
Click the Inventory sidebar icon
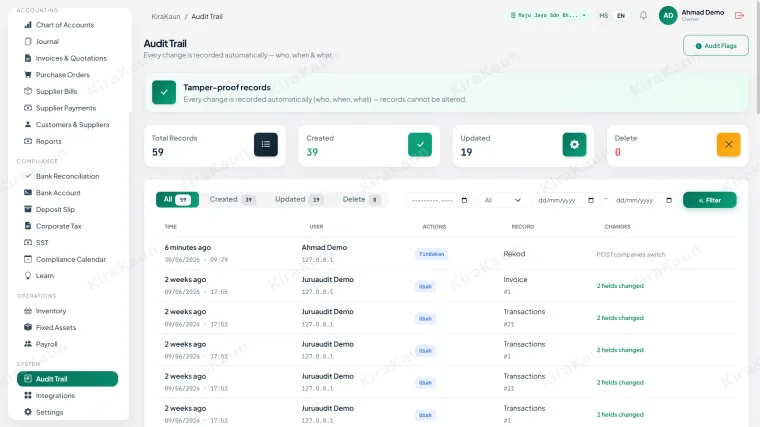click(28, 311)
